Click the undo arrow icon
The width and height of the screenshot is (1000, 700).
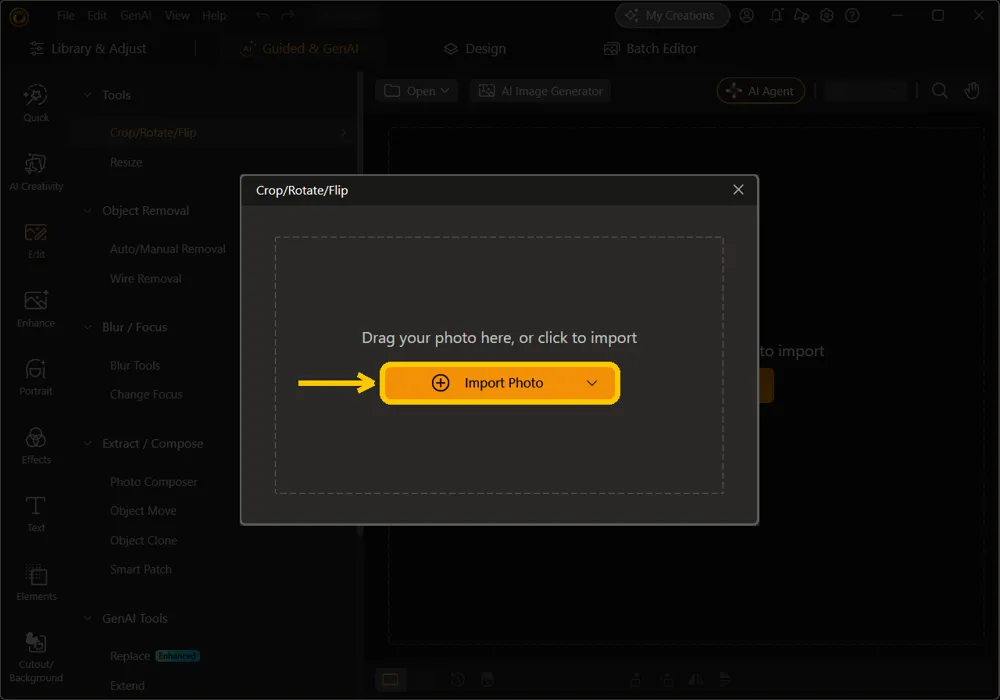tap(262, 15)
